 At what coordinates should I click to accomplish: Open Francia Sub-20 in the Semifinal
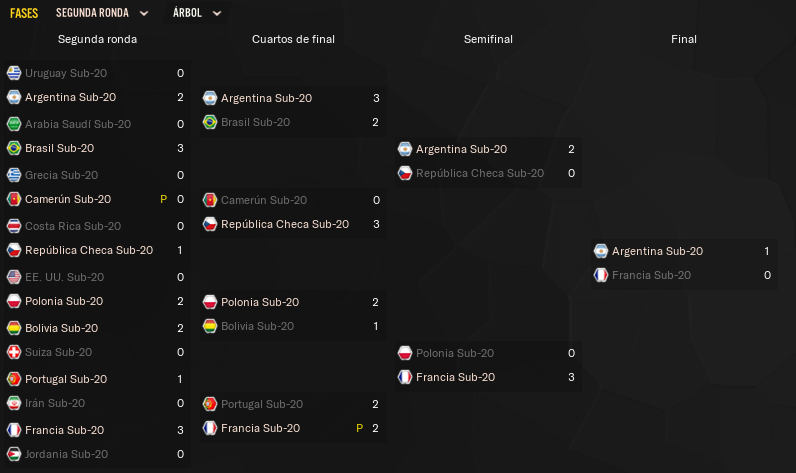click(455, 377)
